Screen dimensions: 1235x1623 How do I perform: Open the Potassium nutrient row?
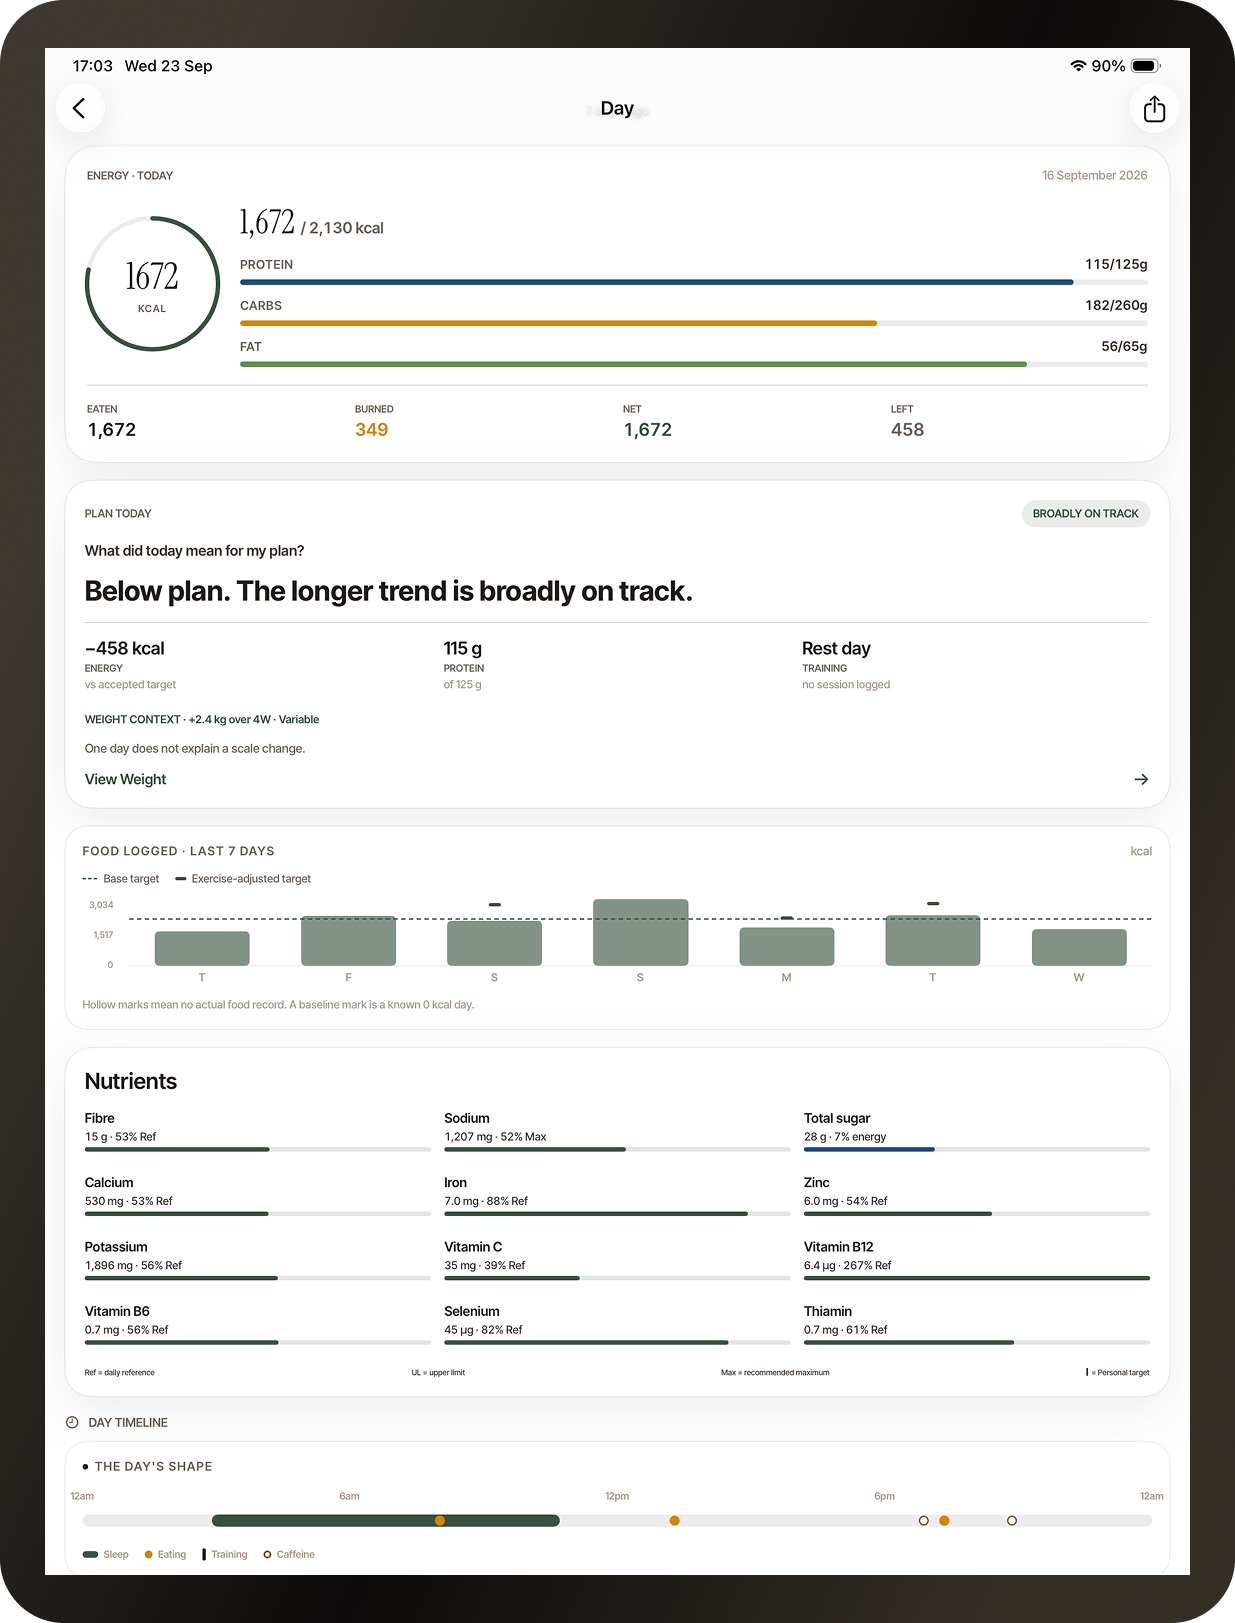(257, 1260)
